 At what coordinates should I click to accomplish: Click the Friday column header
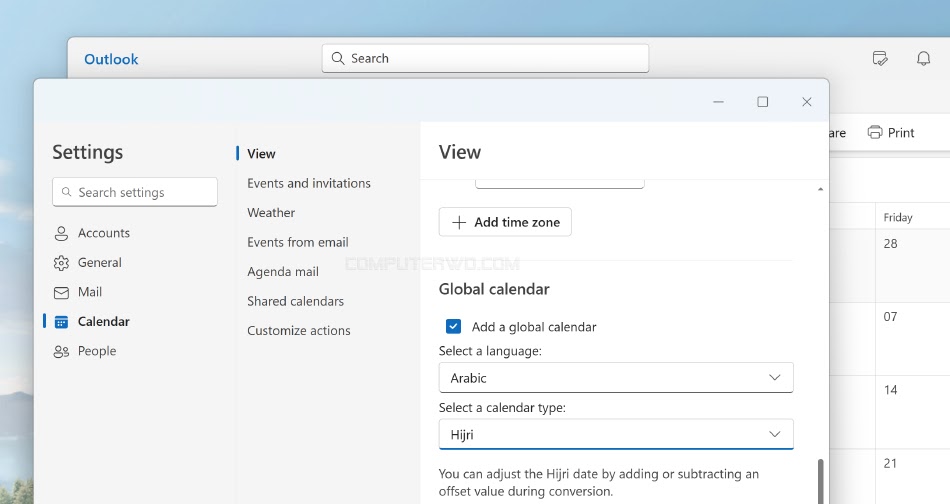click(x=898, y=217)
